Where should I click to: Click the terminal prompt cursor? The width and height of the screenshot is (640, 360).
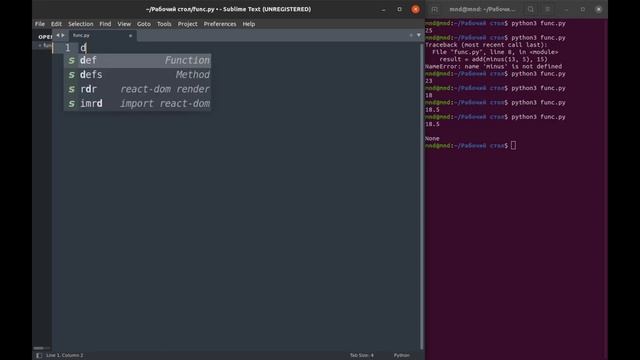pyautogui.click(x=513, y=146)
